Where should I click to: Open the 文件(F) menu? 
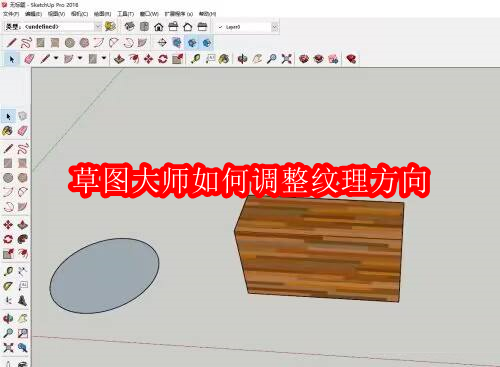coord(11,14)
